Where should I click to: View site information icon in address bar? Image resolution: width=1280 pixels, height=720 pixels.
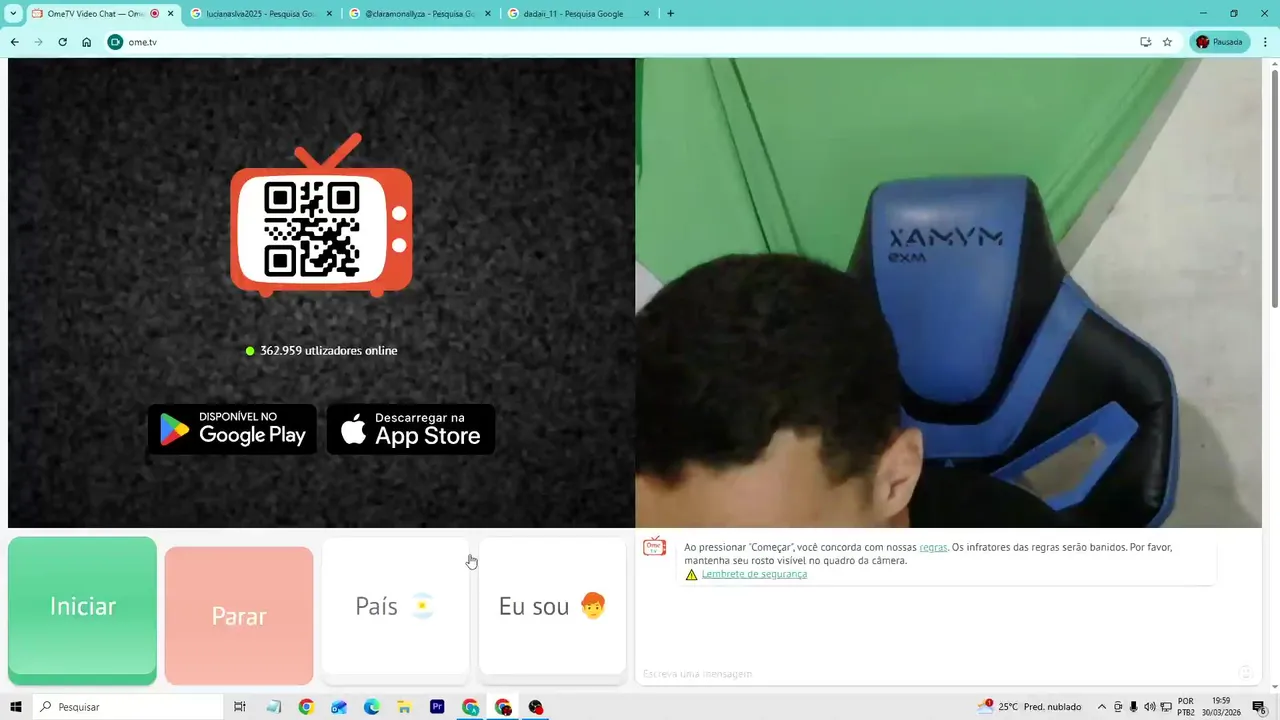click(x=115, y=42)
